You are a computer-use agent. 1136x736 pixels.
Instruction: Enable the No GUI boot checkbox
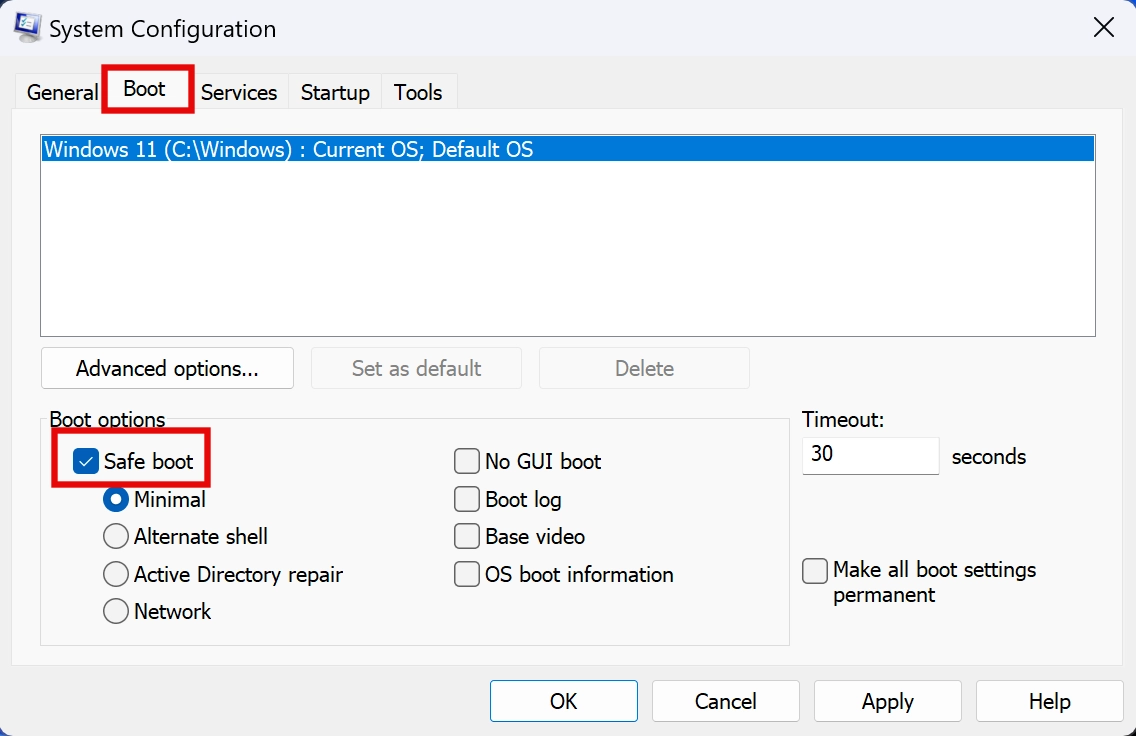(x=466, y=461)
